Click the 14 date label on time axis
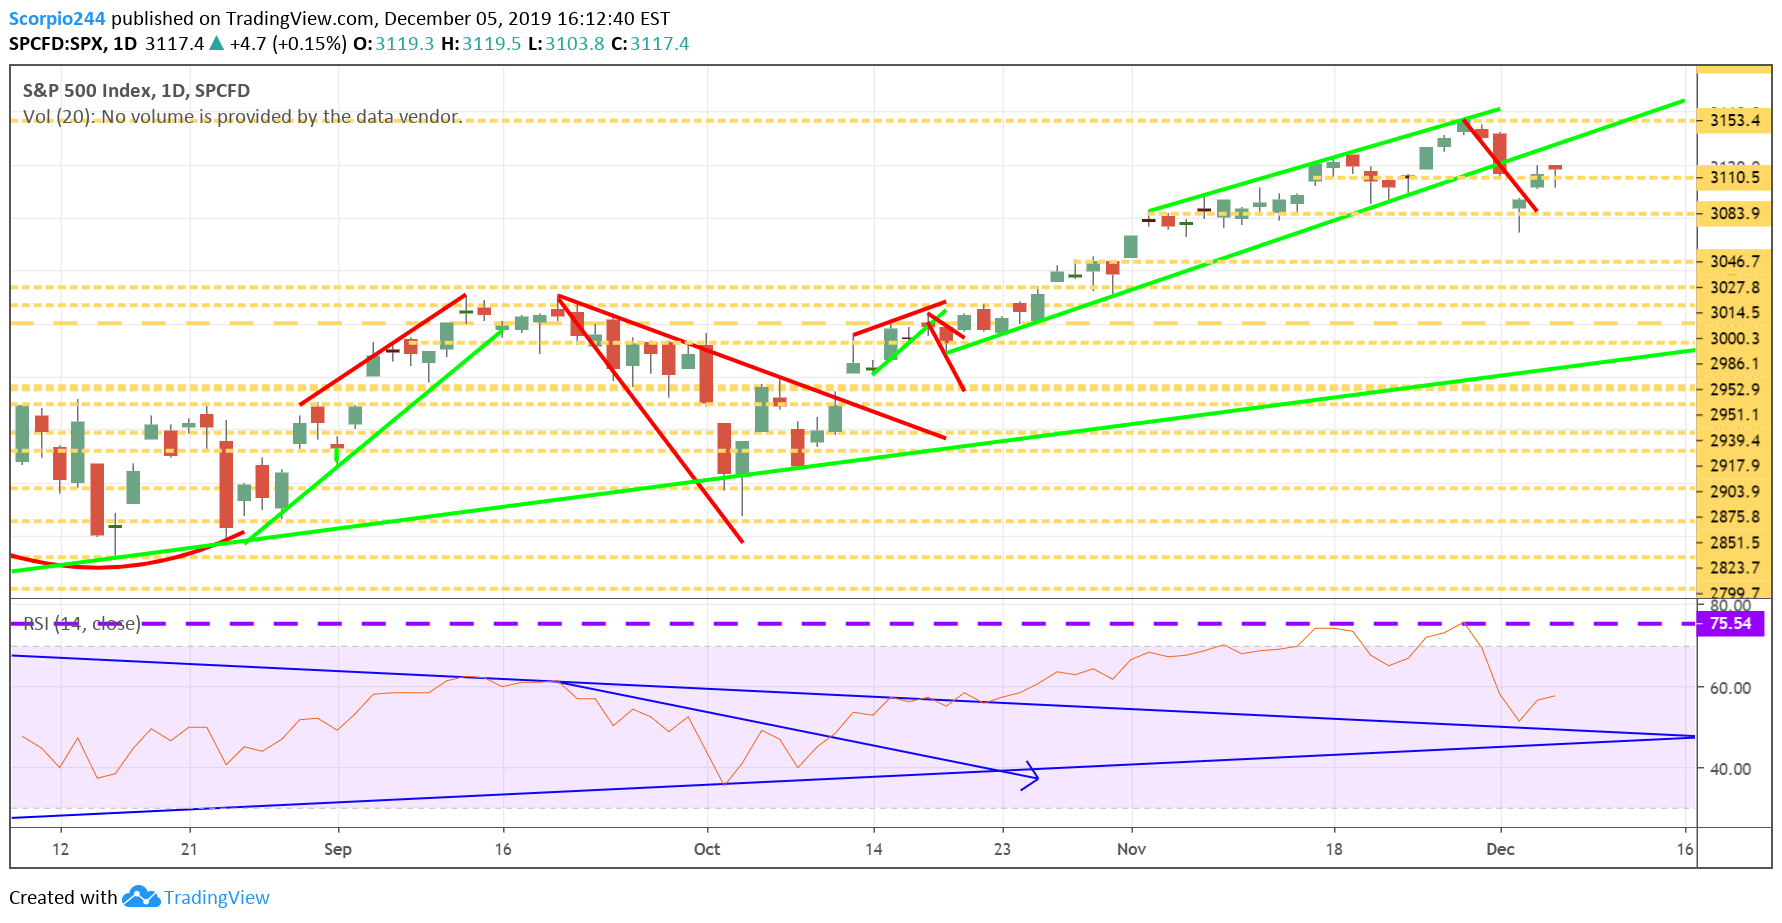 874,849
